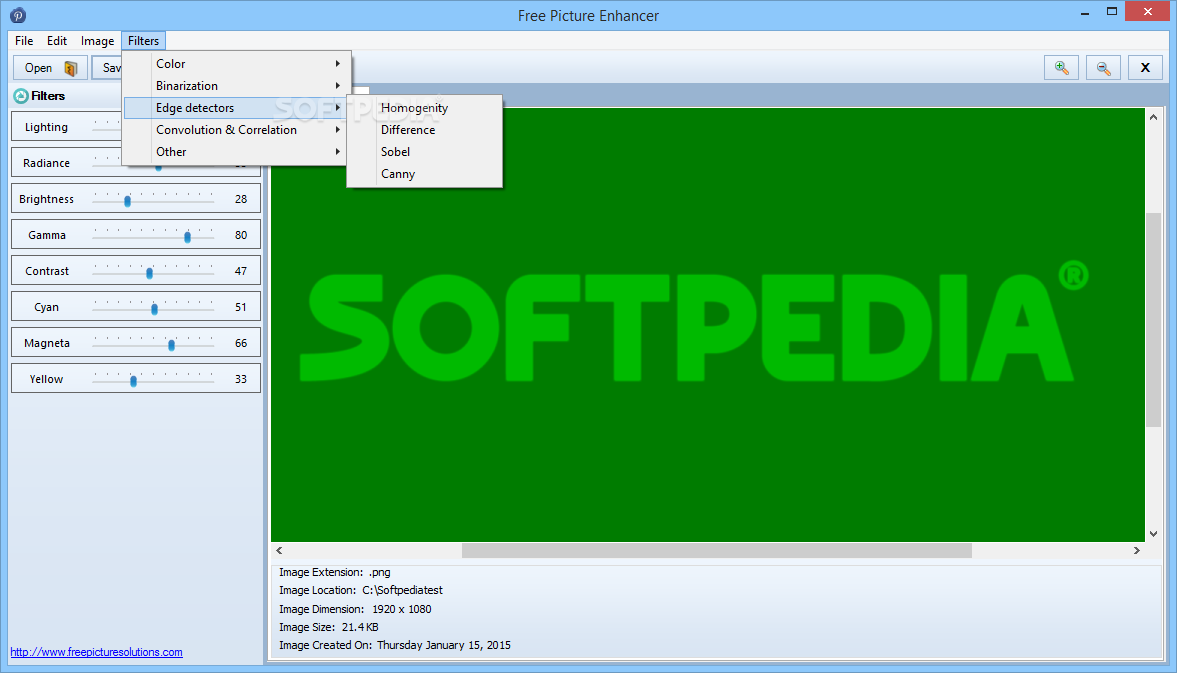Click the Brightness slider handle

pos(128,201)
